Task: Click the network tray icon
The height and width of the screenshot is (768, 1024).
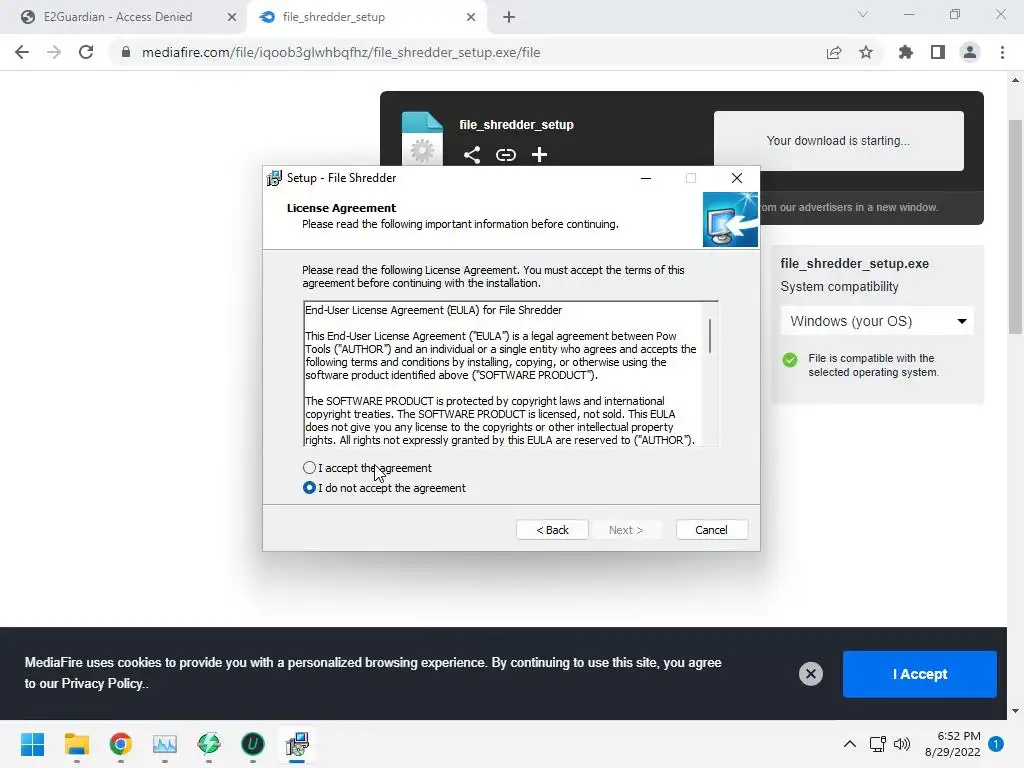Action: coord(878,744)
